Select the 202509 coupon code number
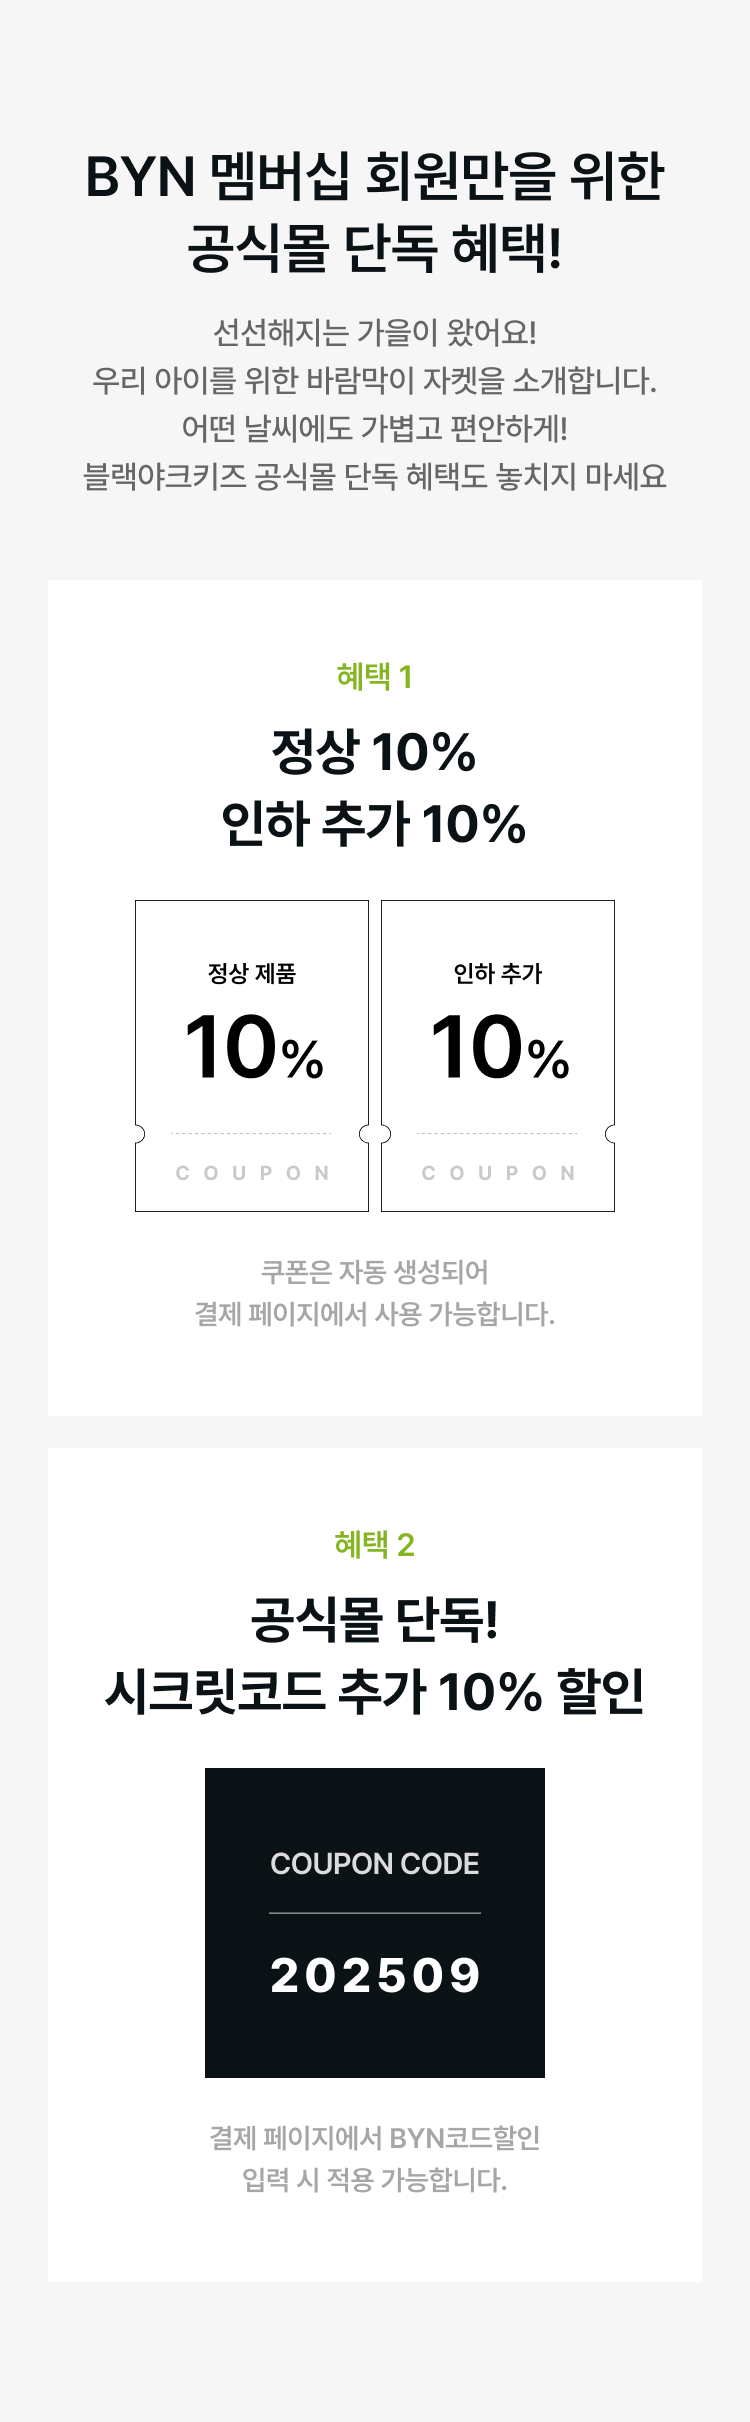Viewport: 750px width, 2422px height. click(x=375, y=1975)
